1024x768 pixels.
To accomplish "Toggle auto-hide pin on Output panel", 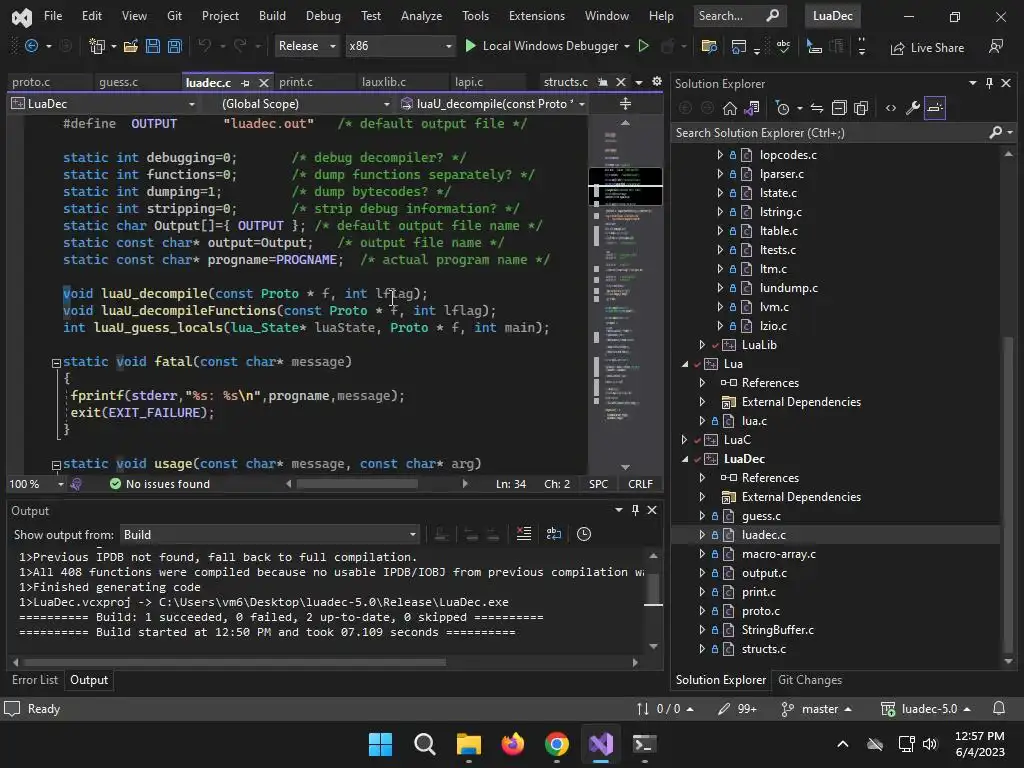I will [x=635, y=510].
